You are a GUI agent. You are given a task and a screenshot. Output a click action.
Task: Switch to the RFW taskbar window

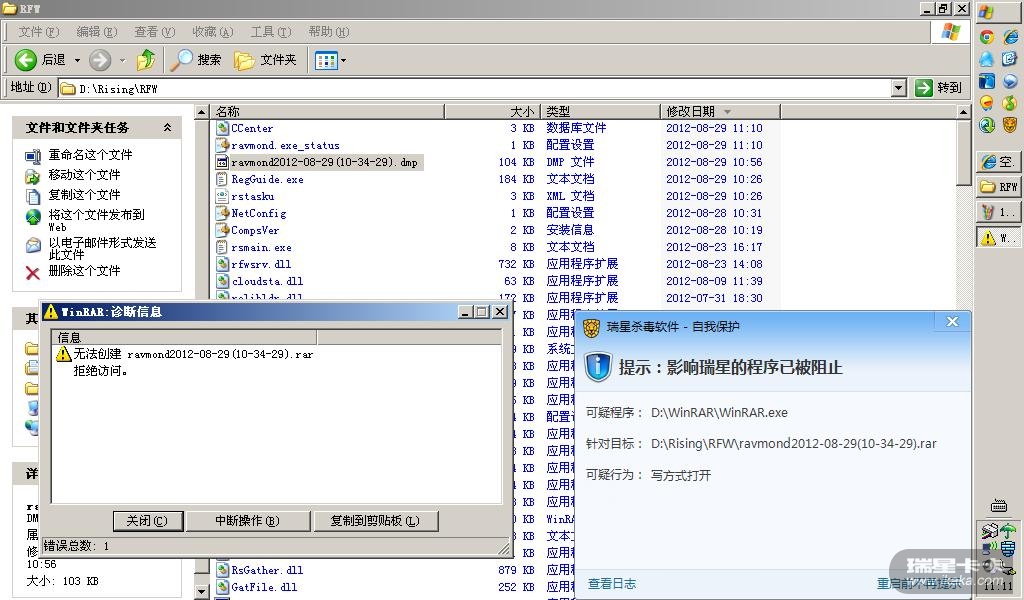pos(999,187)
